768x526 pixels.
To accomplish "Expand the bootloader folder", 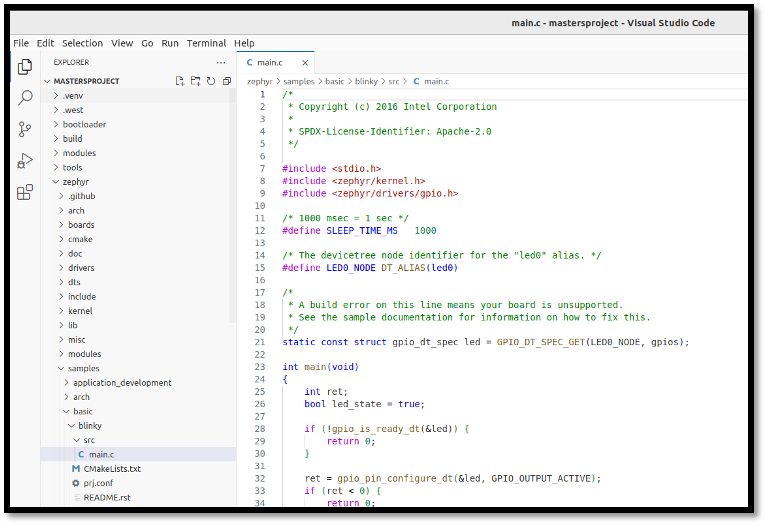I will point(138,124).
